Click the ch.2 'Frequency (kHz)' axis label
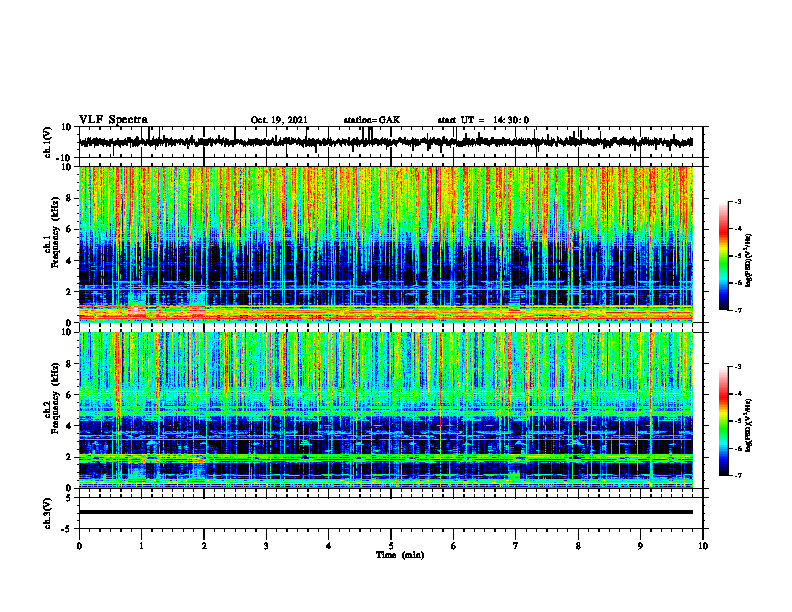Screen dimensions: 792x612 (x=55, y=398)
